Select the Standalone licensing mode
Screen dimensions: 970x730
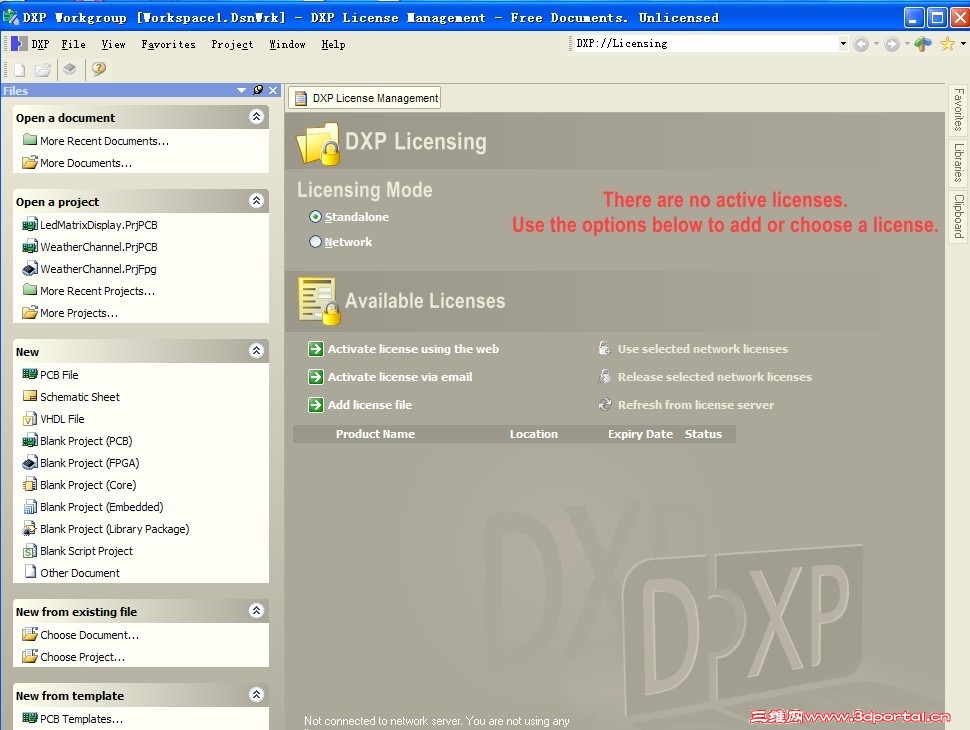[315, 217]
